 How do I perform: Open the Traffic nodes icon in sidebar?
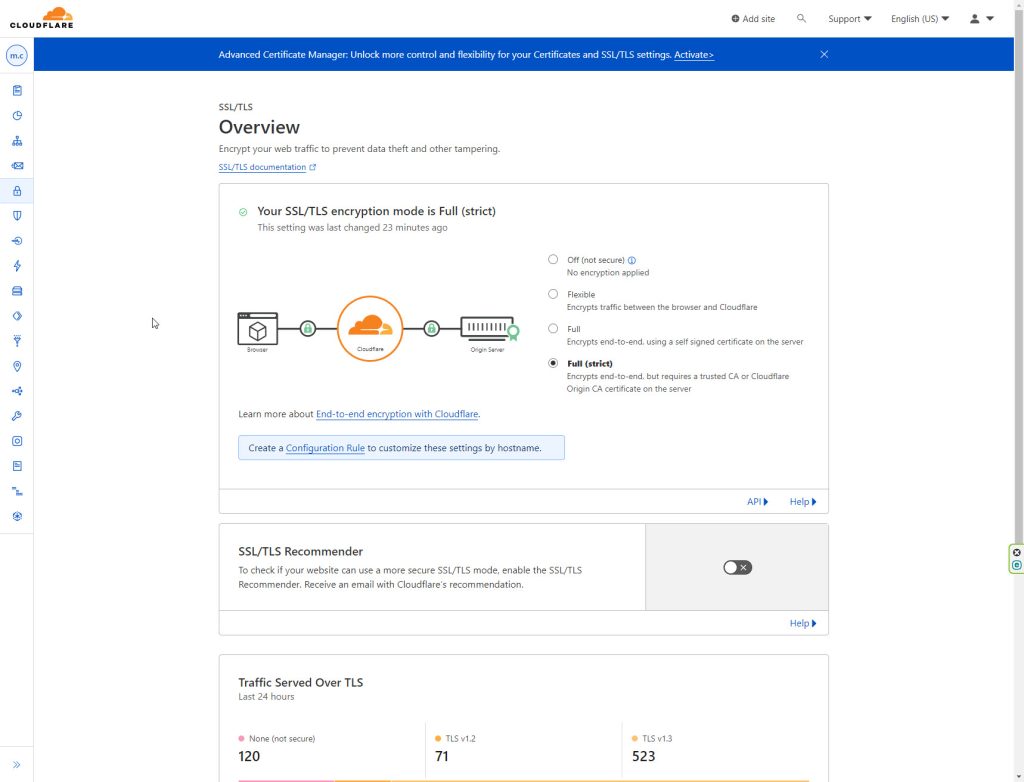17,391
